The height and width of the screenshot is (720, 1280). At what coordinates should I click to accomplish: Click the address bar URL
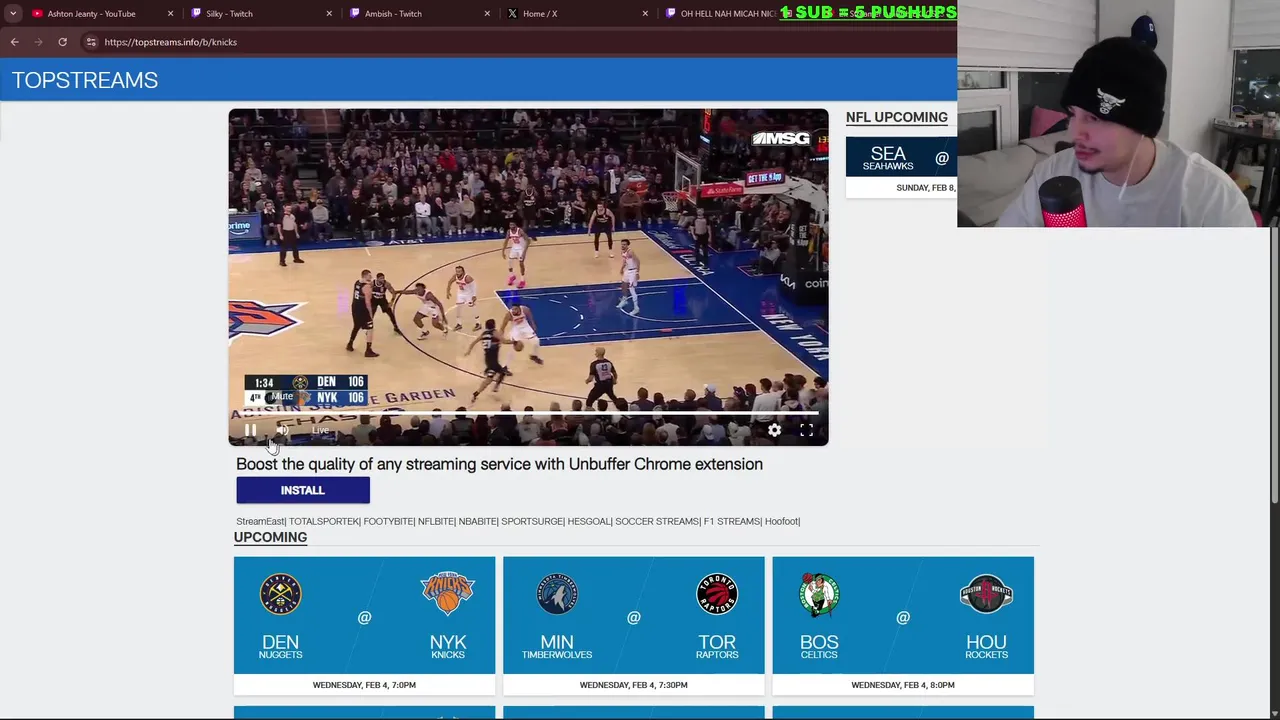[x=170, y=42]
